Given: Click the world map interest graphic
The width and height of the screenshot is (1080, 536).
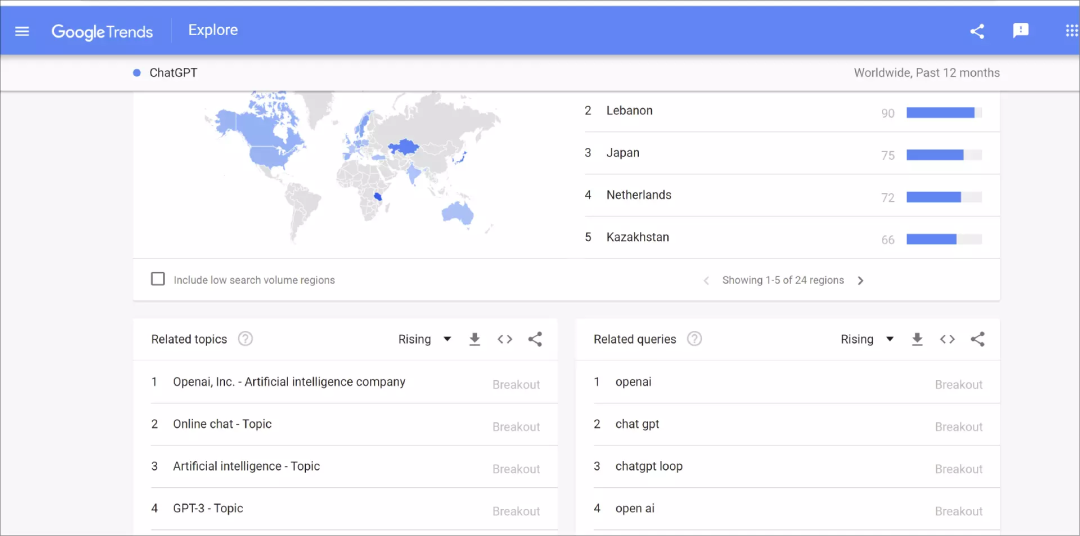Looking at the screenshot, I should coord(353,167).
